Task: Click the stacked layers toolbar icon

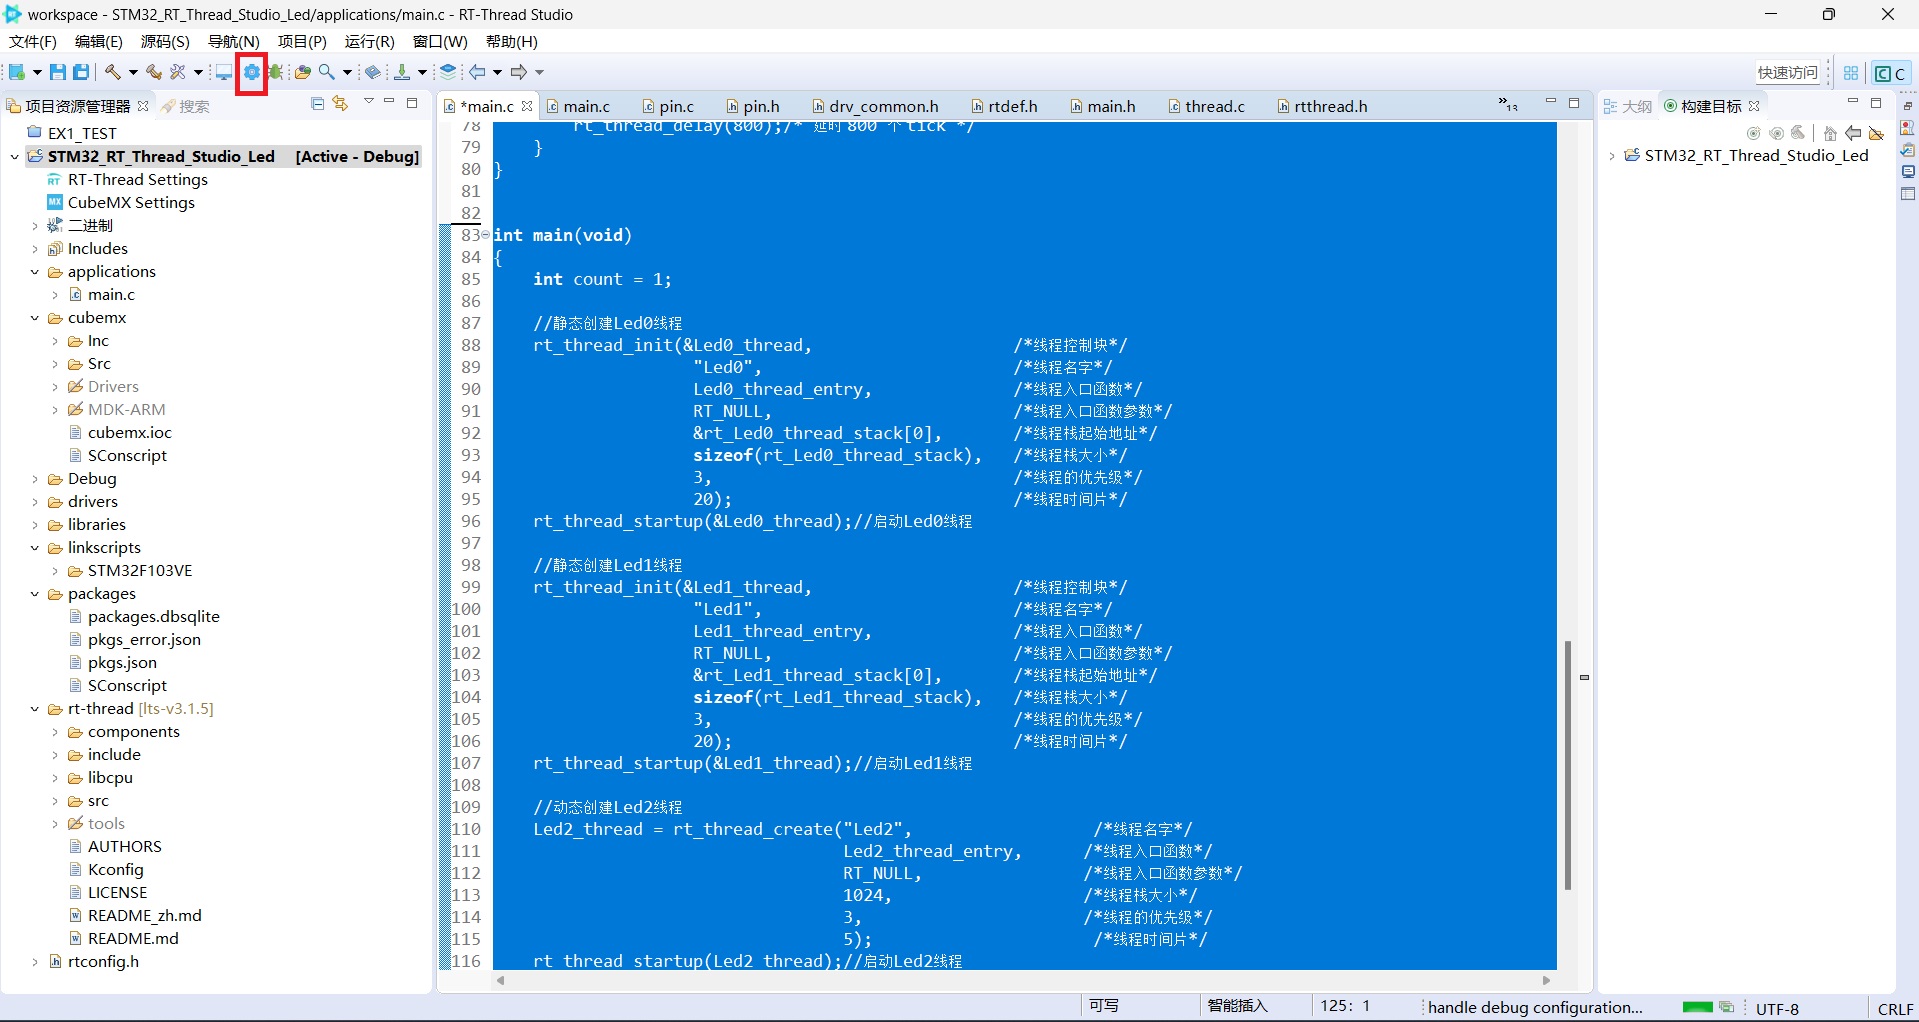Action: pyautogui.click(x=448, y=72)
